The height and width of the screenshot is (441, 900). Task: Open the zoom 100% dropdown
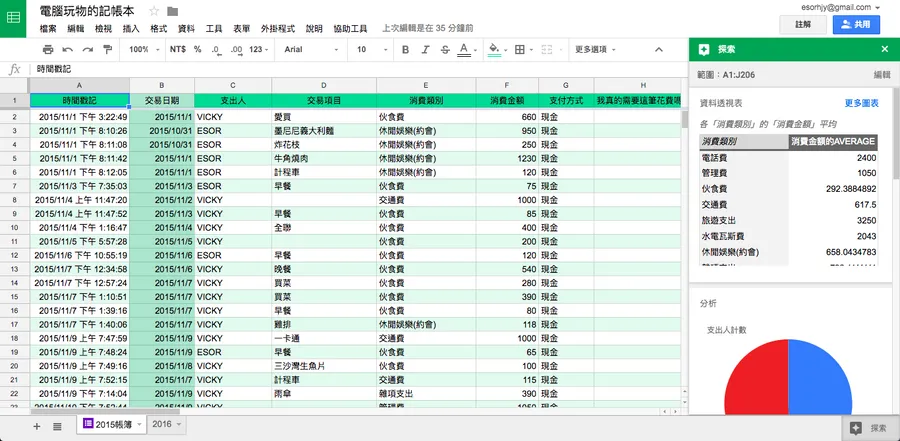[x=145, y=49]
